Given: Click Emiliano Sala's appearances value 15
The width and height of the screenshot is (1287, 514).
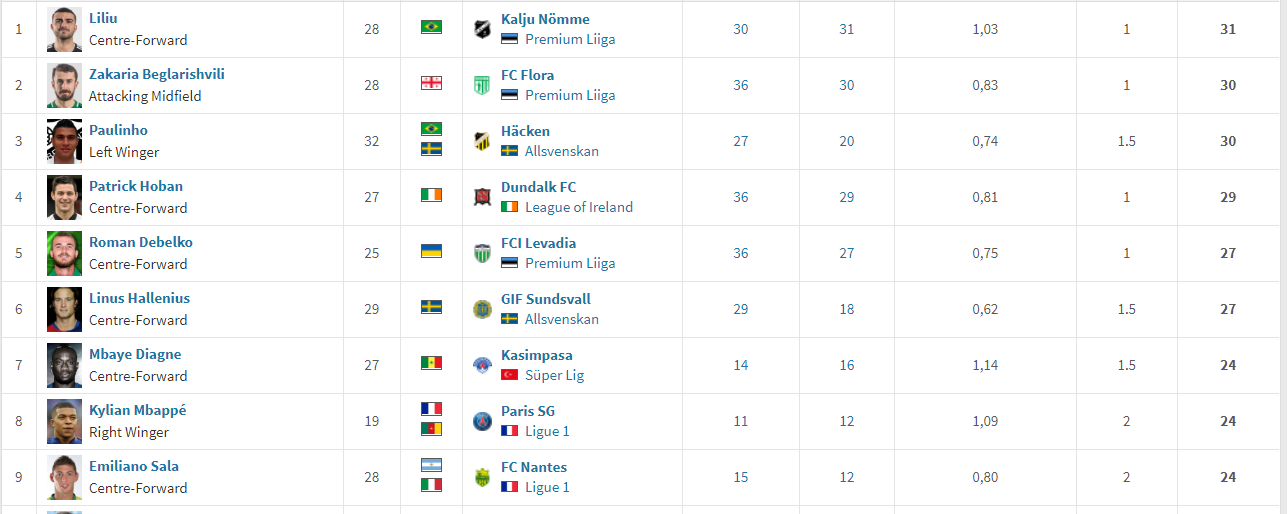Looking at the screenshot, I should (741, 477).
